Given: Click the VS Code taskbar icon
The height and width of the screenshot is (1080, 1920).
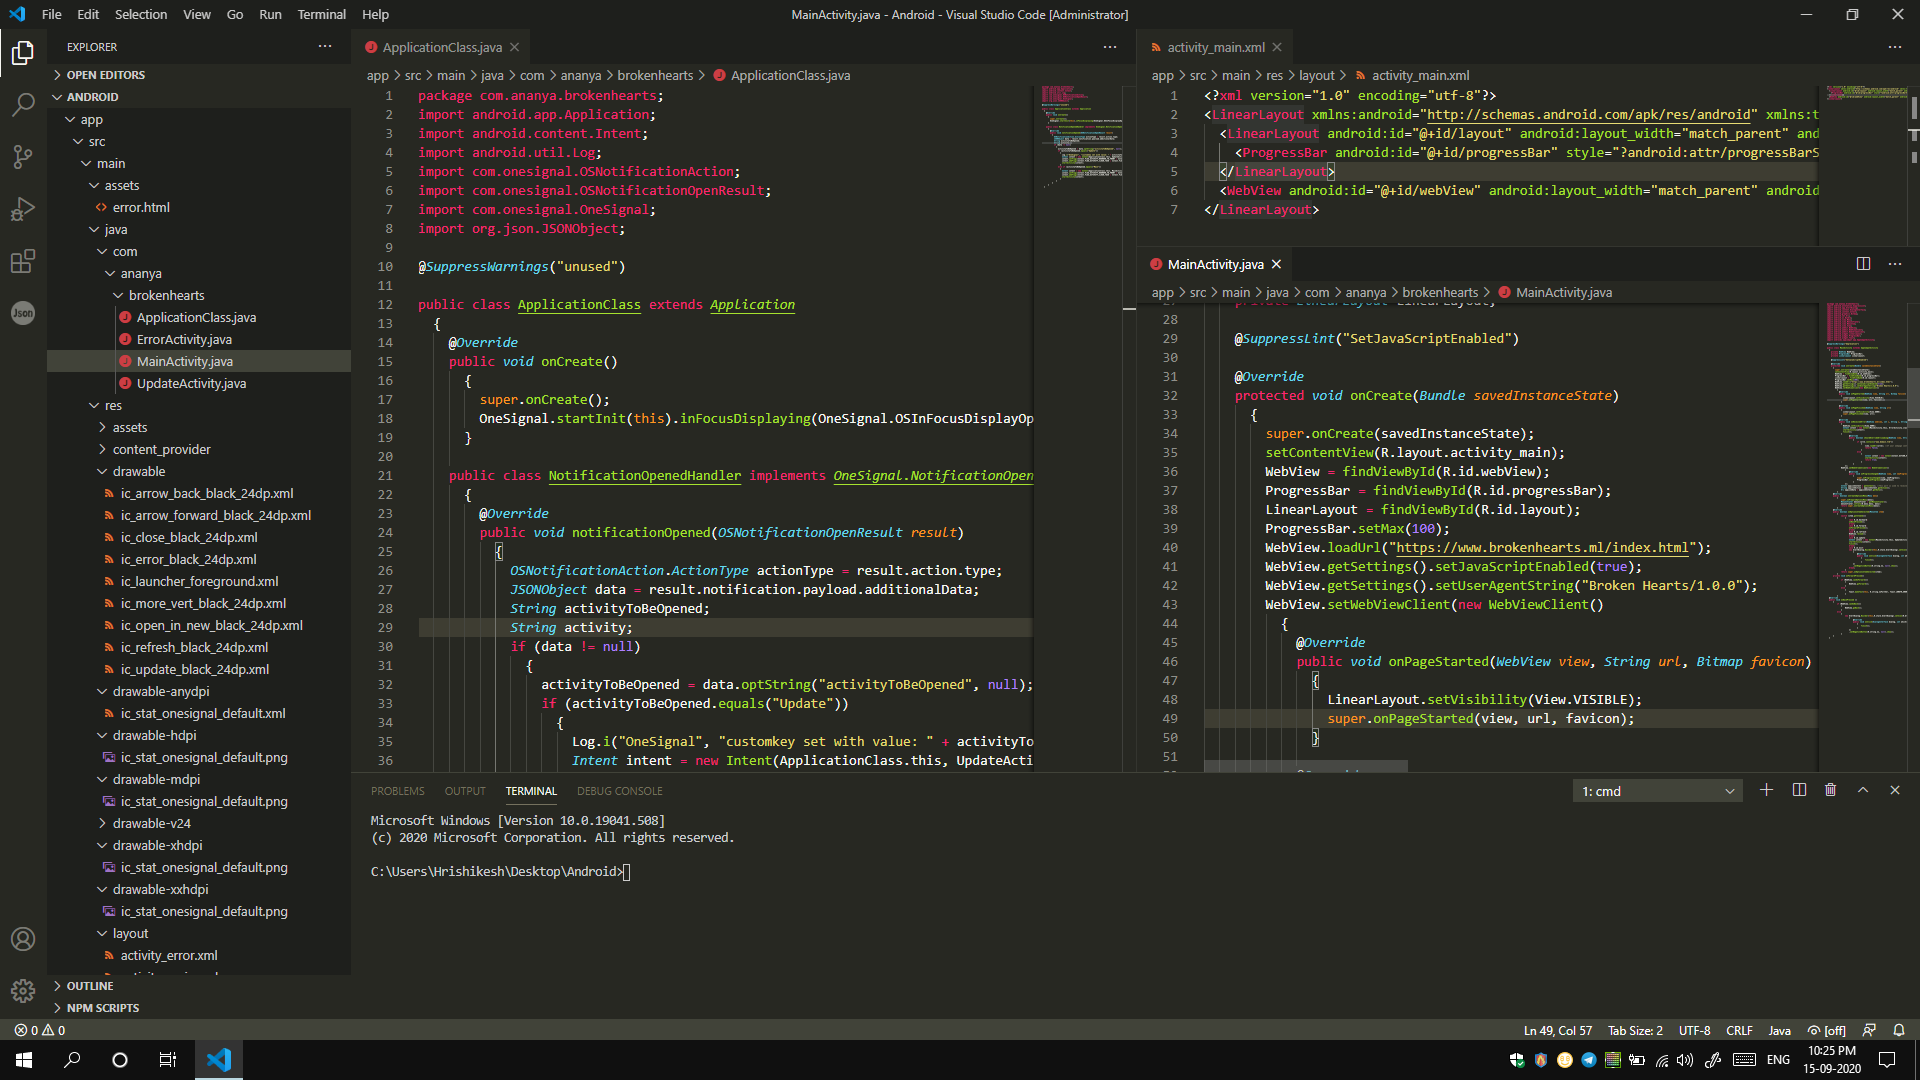Looking at the screenshot, I should tap(219, 1060).
